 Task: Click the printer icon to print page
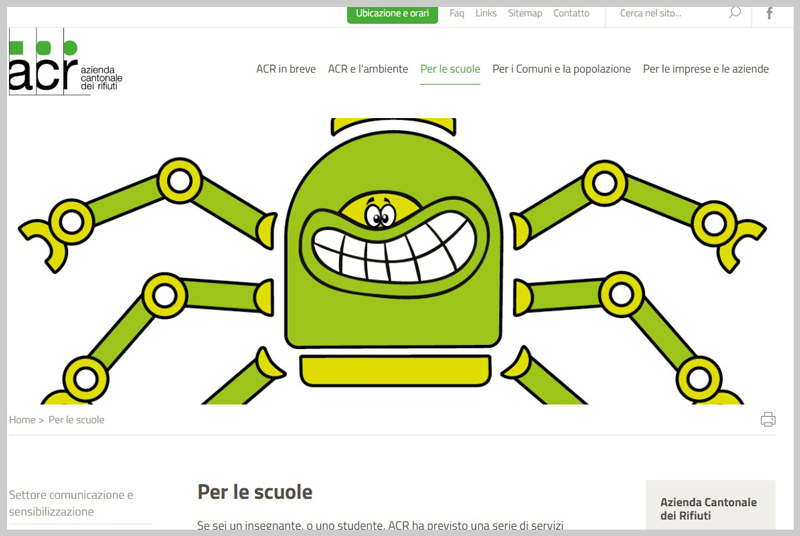[768, 420]
